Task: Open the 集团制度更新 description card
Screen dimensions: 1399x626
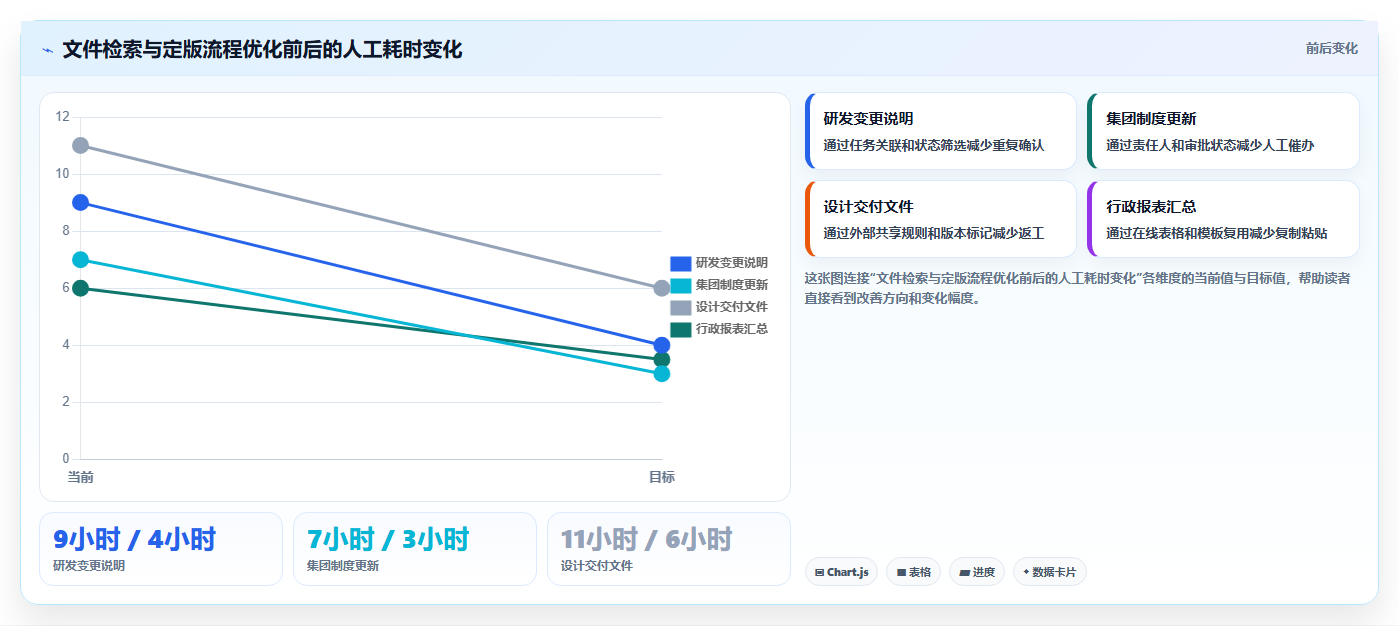Action: 1223,131
